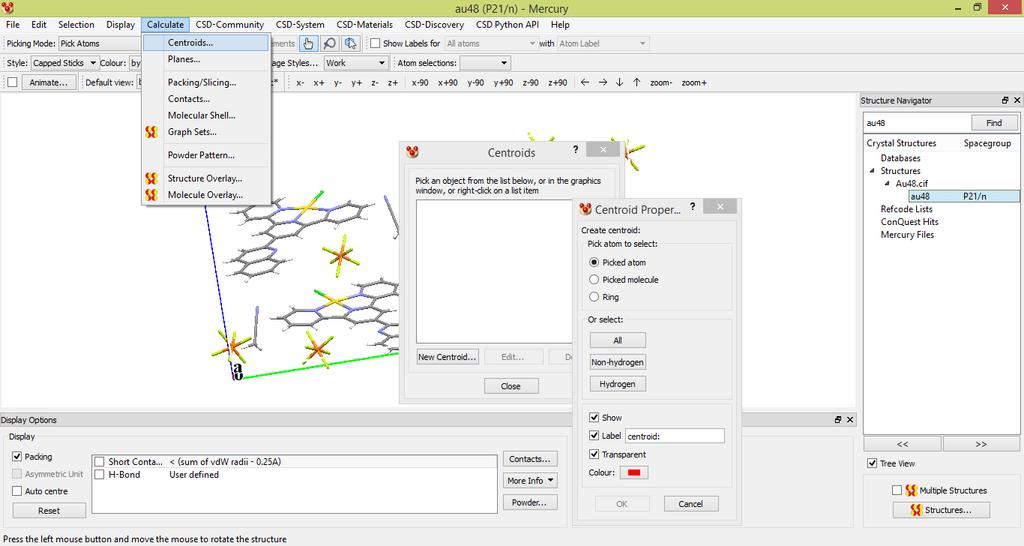Viewport: 1024px width, 546px height.
Task: Click the zoom+ toolbar button
Action: coord(694,83)
